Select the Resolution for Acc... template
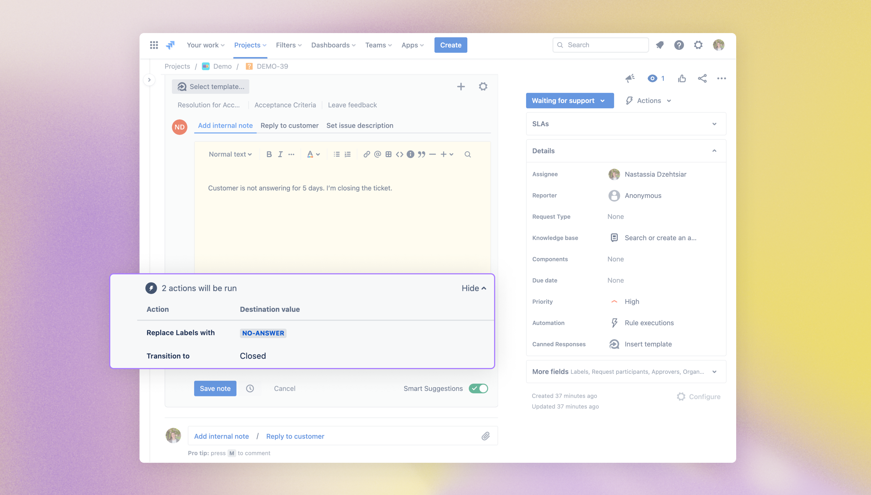Viewport: 871px width, 495px height. 208,105
